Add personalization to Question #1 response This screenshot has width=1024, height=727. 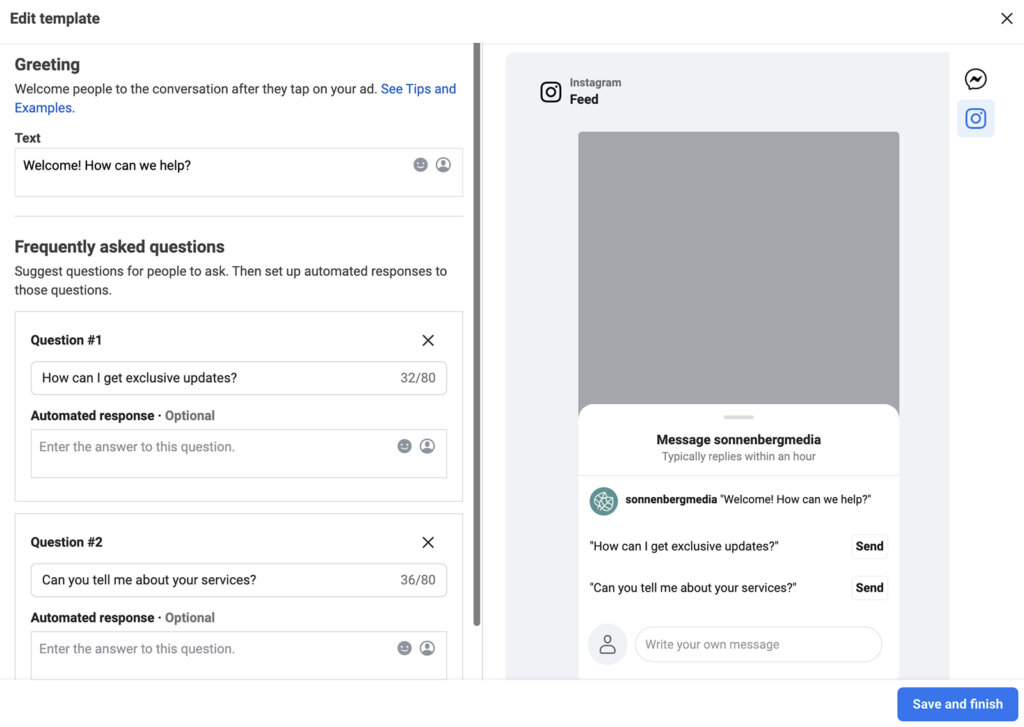pyautogui.click(x=427, y=446)
